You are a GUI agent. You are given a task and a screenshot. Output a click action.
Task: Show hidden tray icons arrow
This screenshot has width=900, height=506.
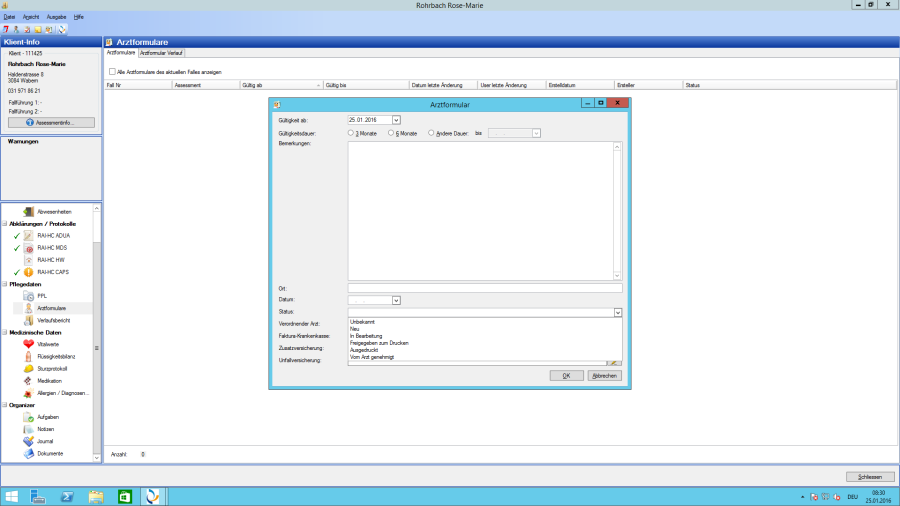click(802, 497)
